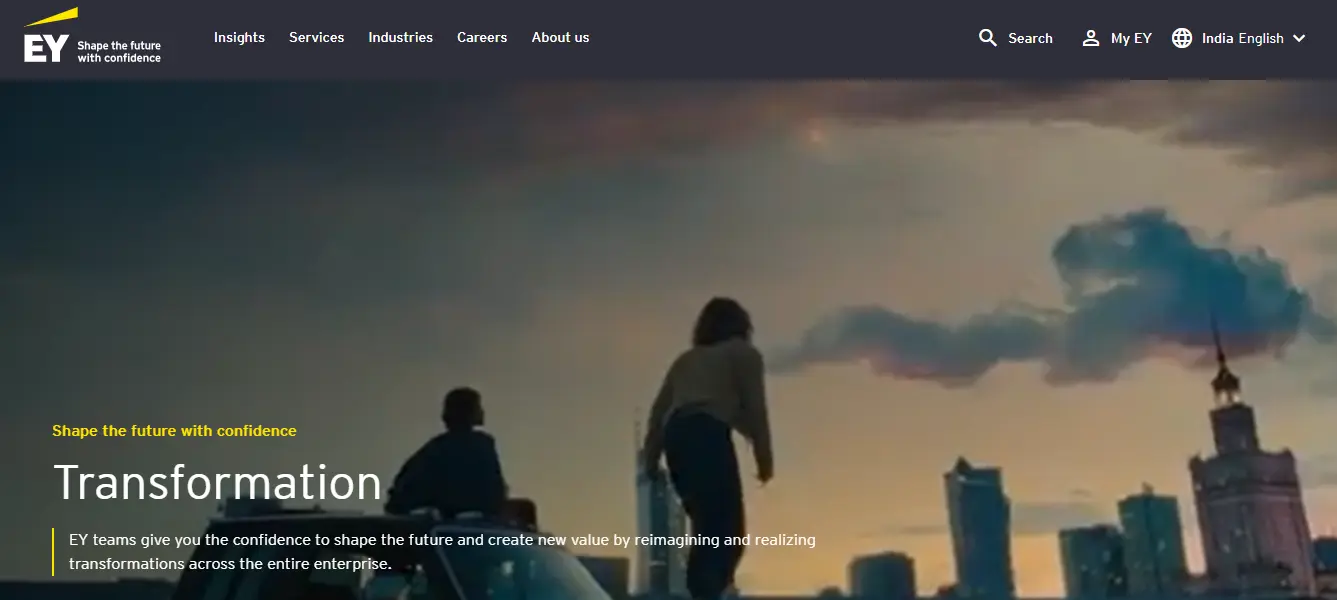Viewport: 1337px width, 600px height.
Task: Open the Insights menu
Action: pos(239,37)
